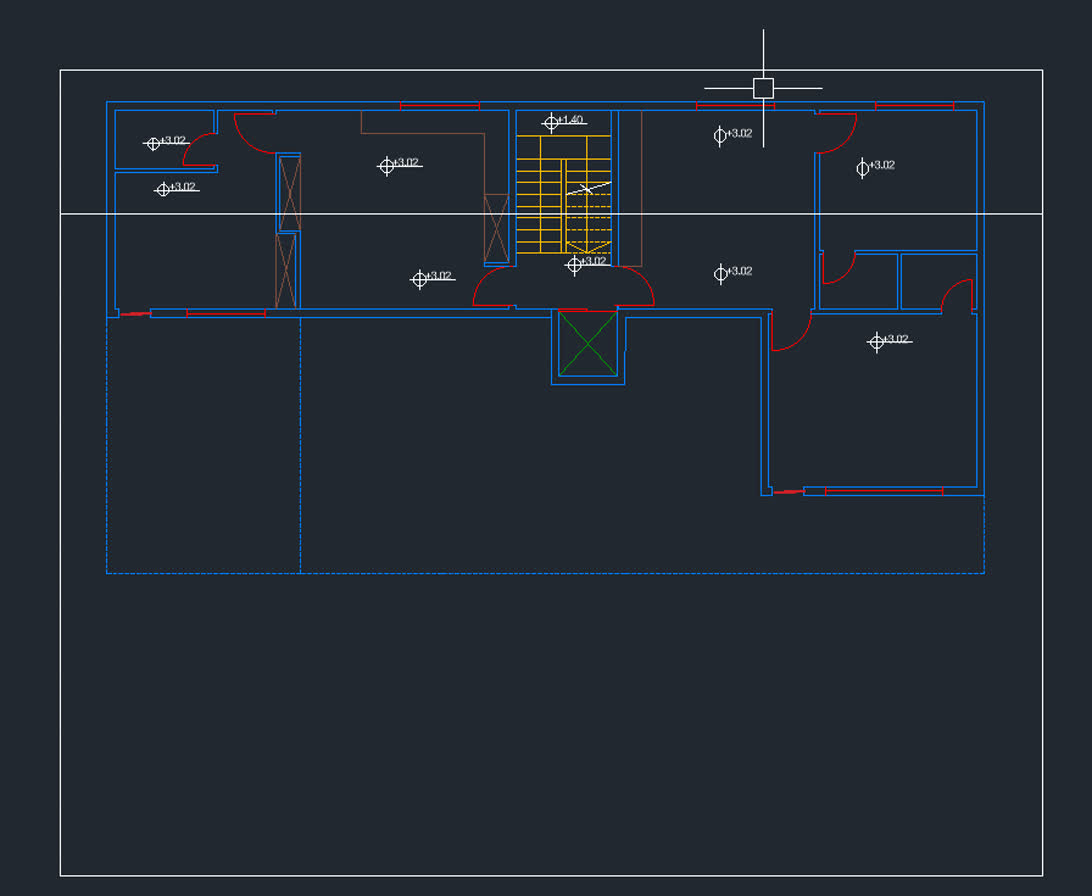
Task: Select the lower brown X column in left partition
Action: coord(286,271)
